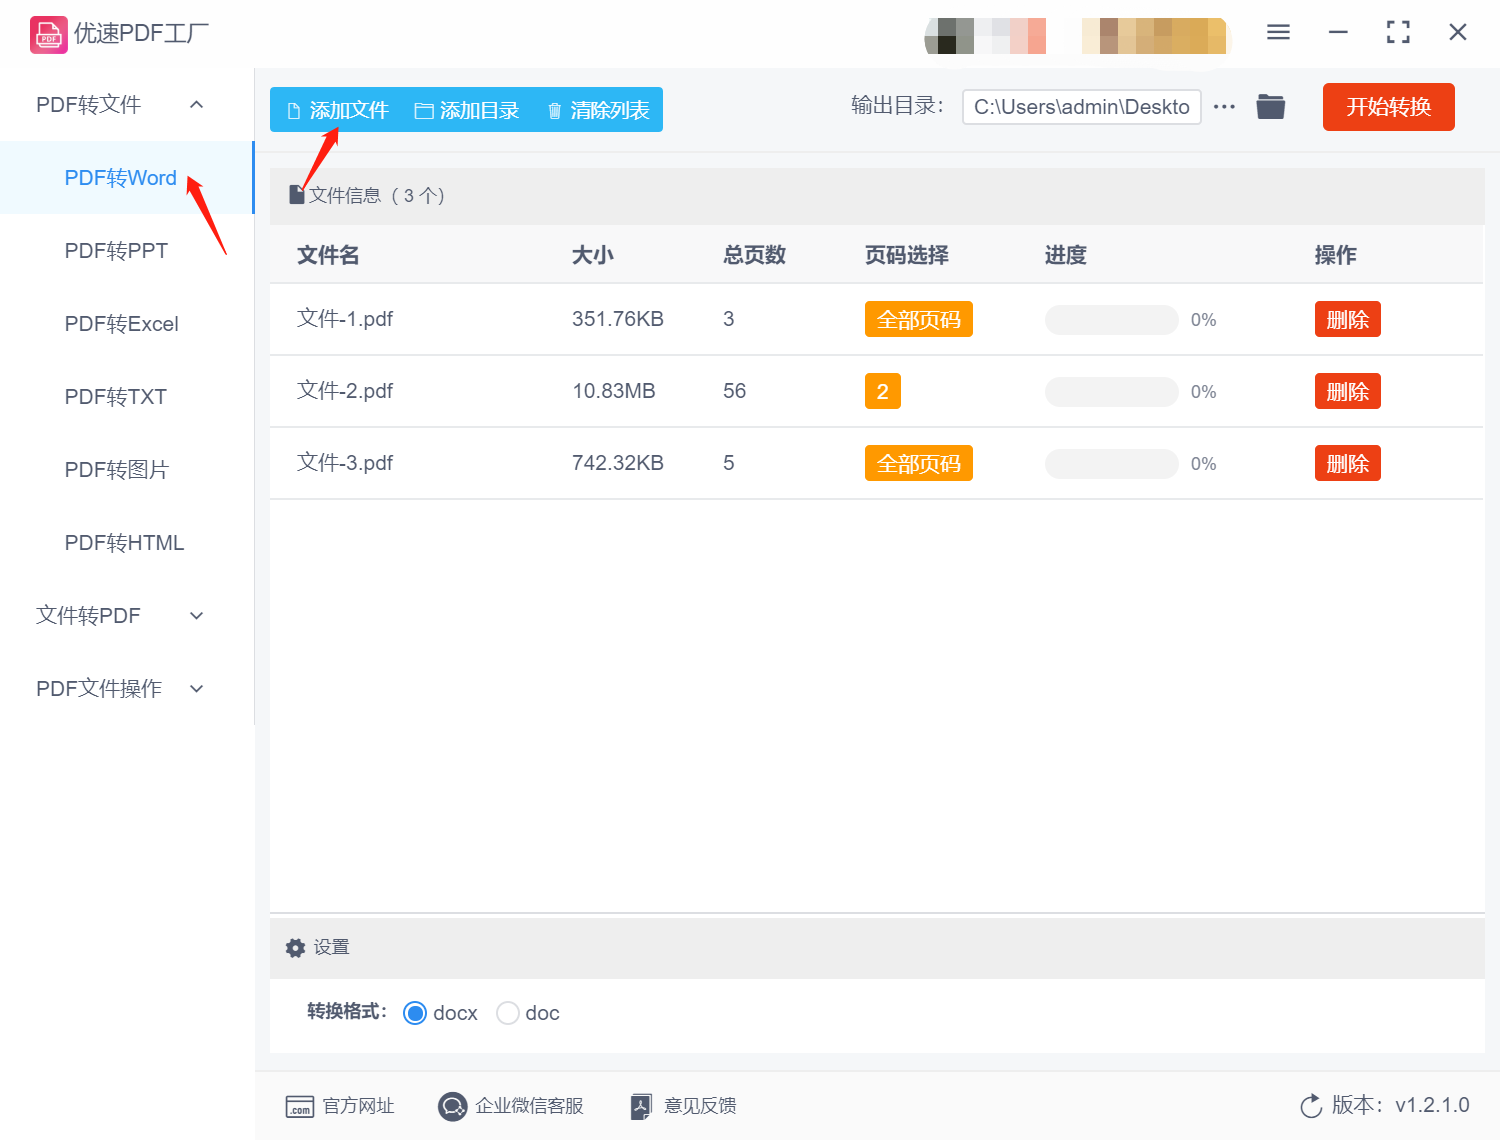Clear the list with 清除列表

[599, 110]
